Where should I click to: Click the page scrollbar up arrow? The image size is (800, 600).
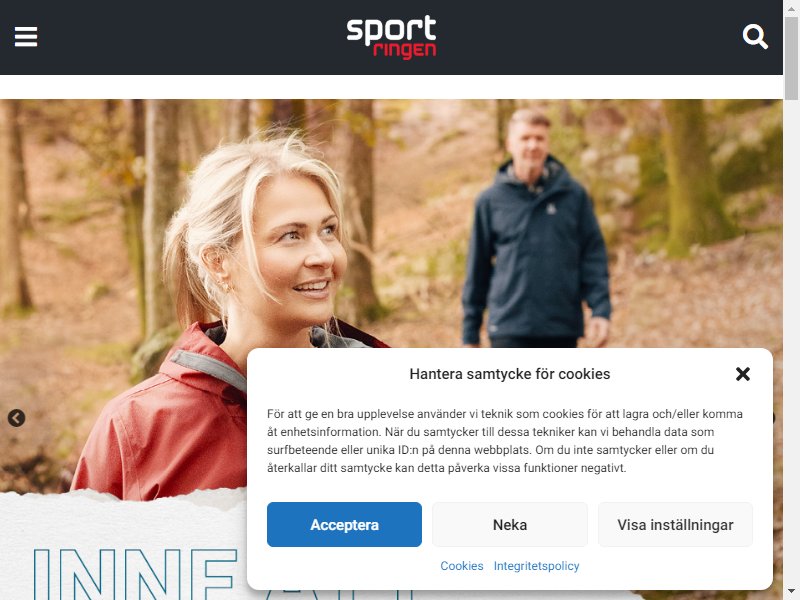tap(791, 8)
